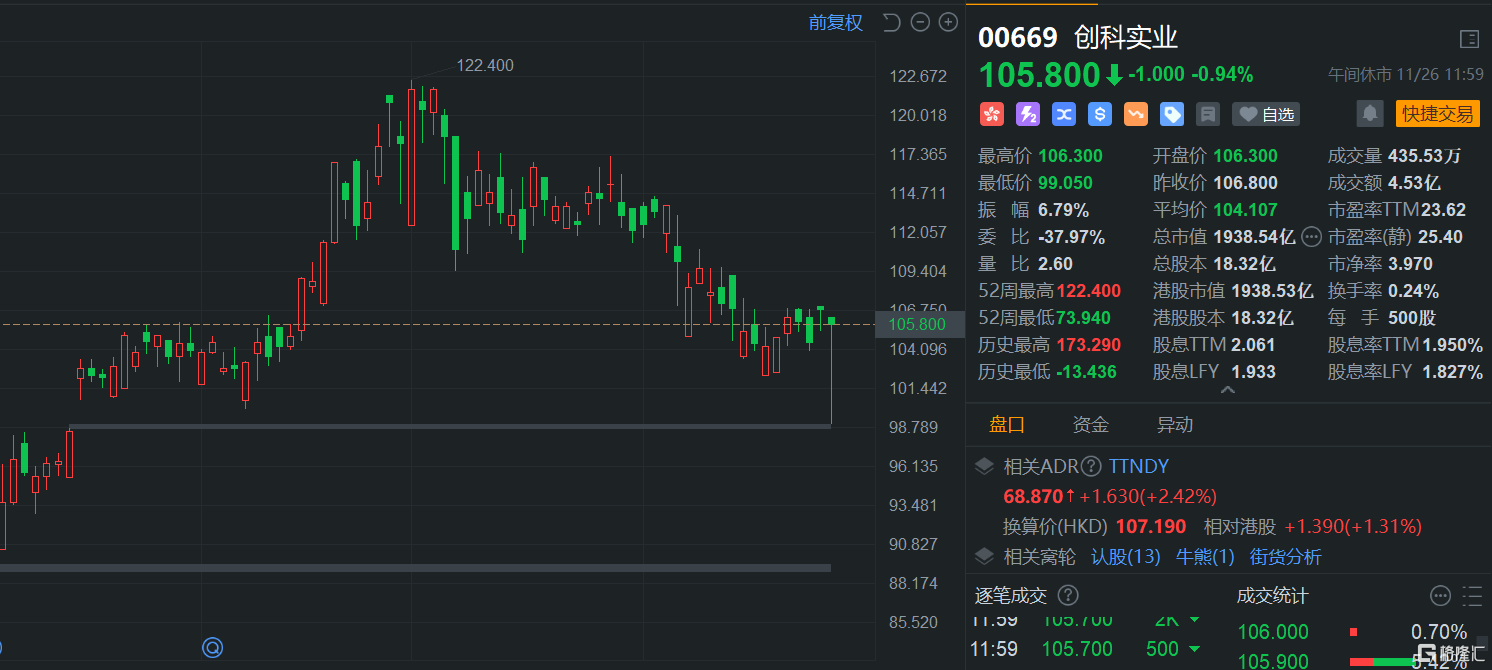
Task: Click the stock name 创科实业
Action: pyautogui.click(x=1126, y=38)
